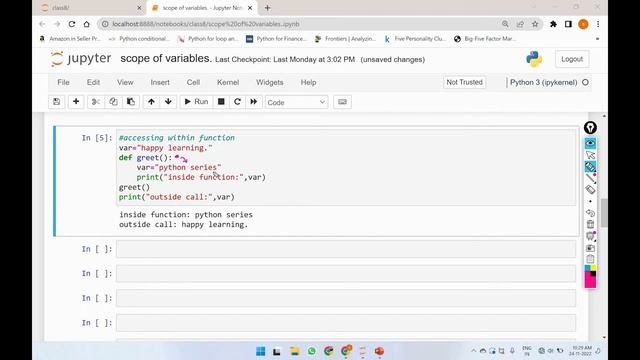The height and width of the screenshot is (360, 640).
Task: Click the Not Trusted button
Action: click(x=464, y=82)
